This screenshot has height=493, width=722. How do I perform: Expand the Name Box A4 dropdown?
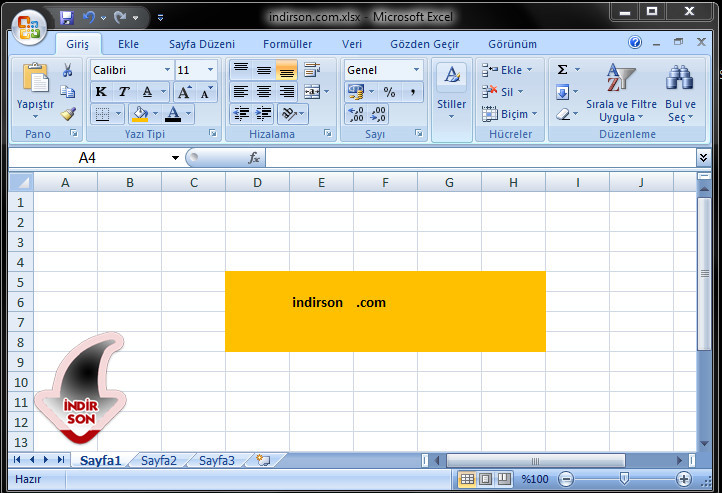pos(175,158)
